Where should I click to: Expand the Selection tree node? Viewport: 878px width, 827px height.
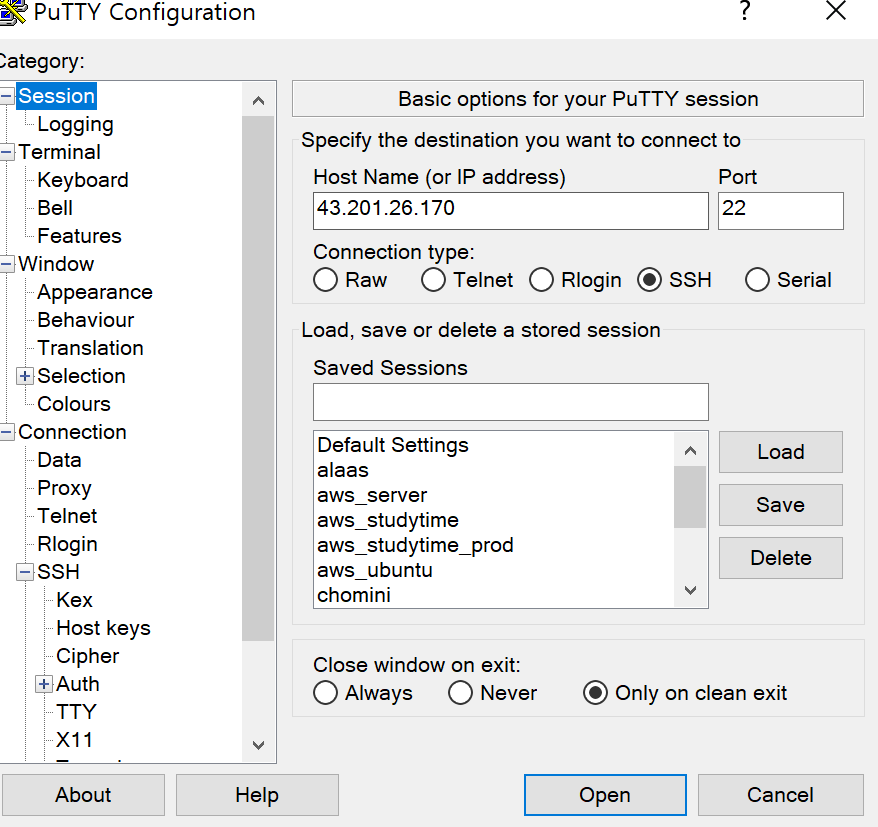[25, 376]
